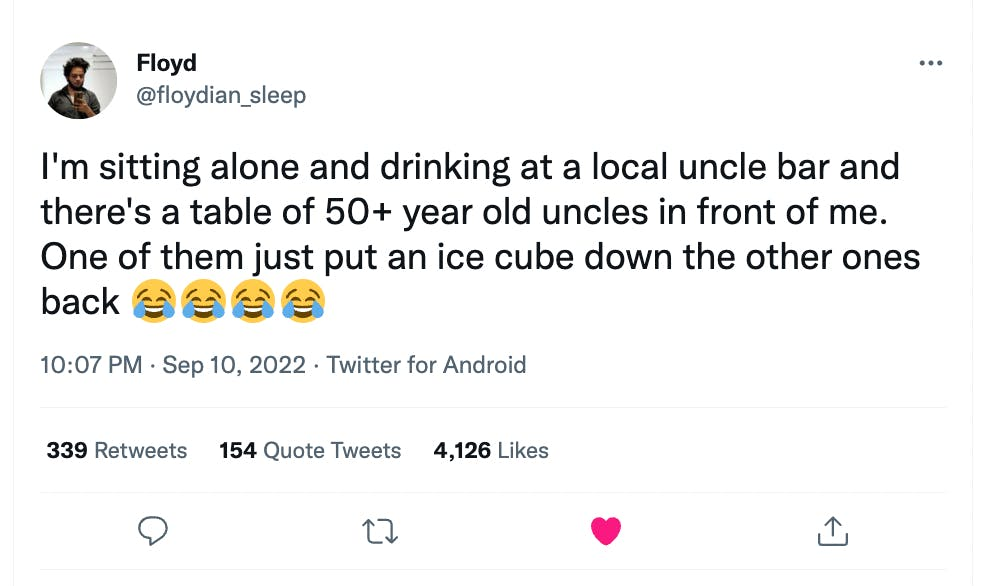View the 154 Quote Tweets
The image size is (984, 586).
(310, 451)
